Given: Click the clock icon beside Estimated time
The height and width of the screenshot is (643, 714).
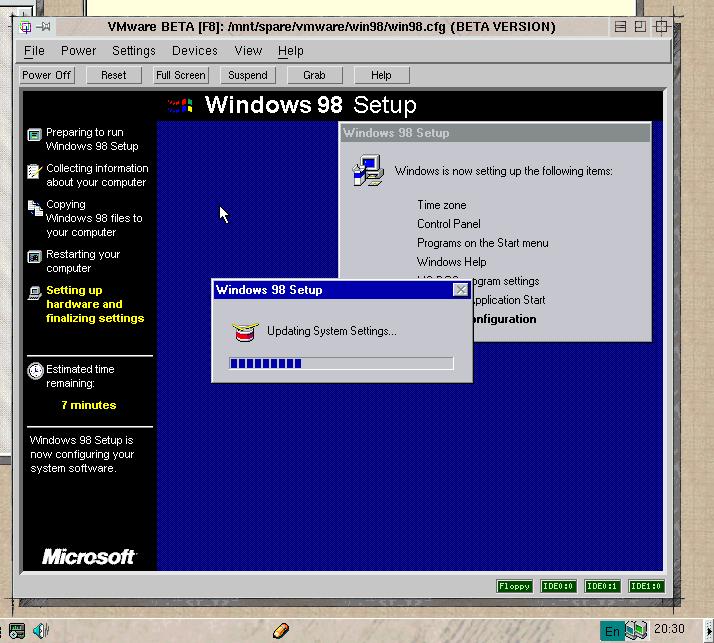Looking at the screenshot, I should tap(35, 370).
